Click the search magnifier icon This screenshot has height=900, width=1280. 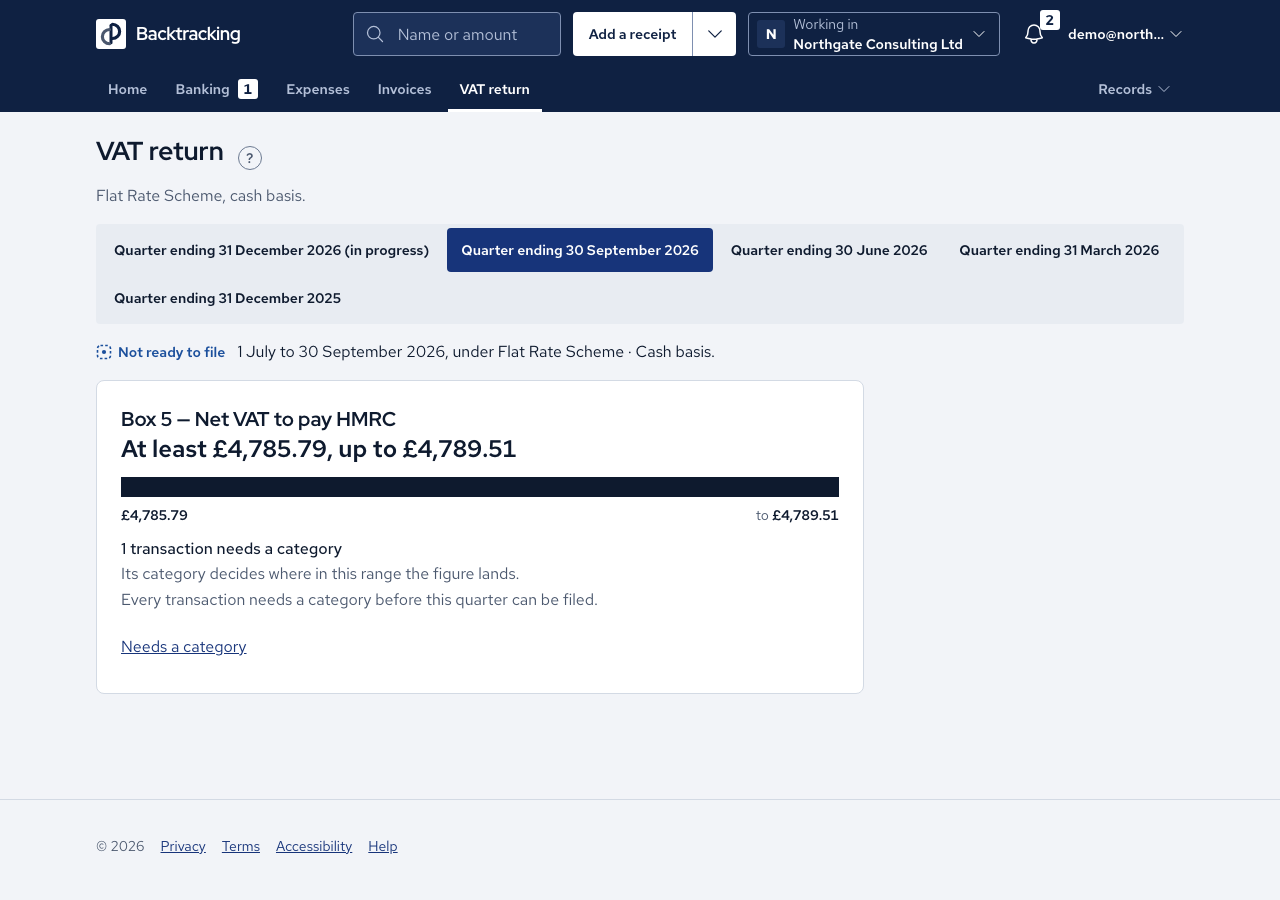tap(375, 34)
